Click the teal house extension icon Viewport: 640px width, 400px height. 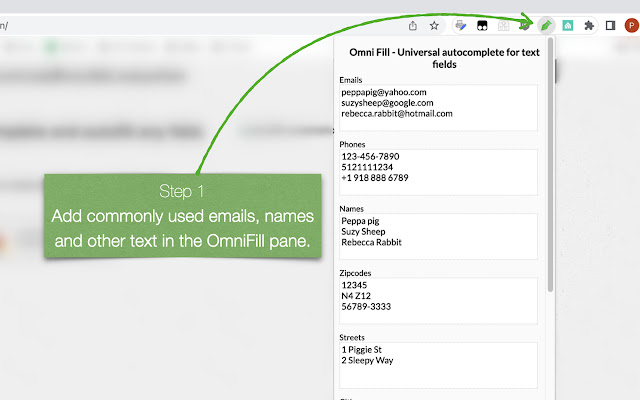(x=568, y=26)
